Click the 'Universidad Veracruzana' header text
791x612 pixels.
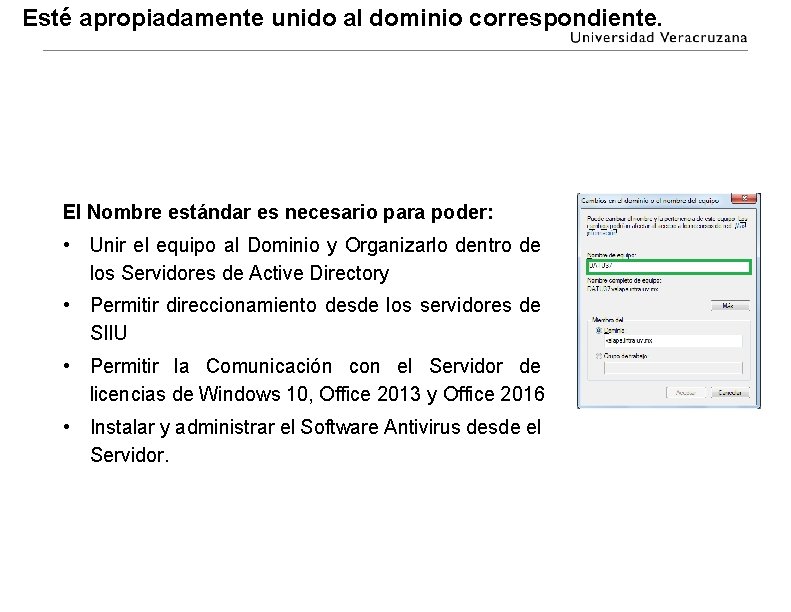(x=658, y=38)
